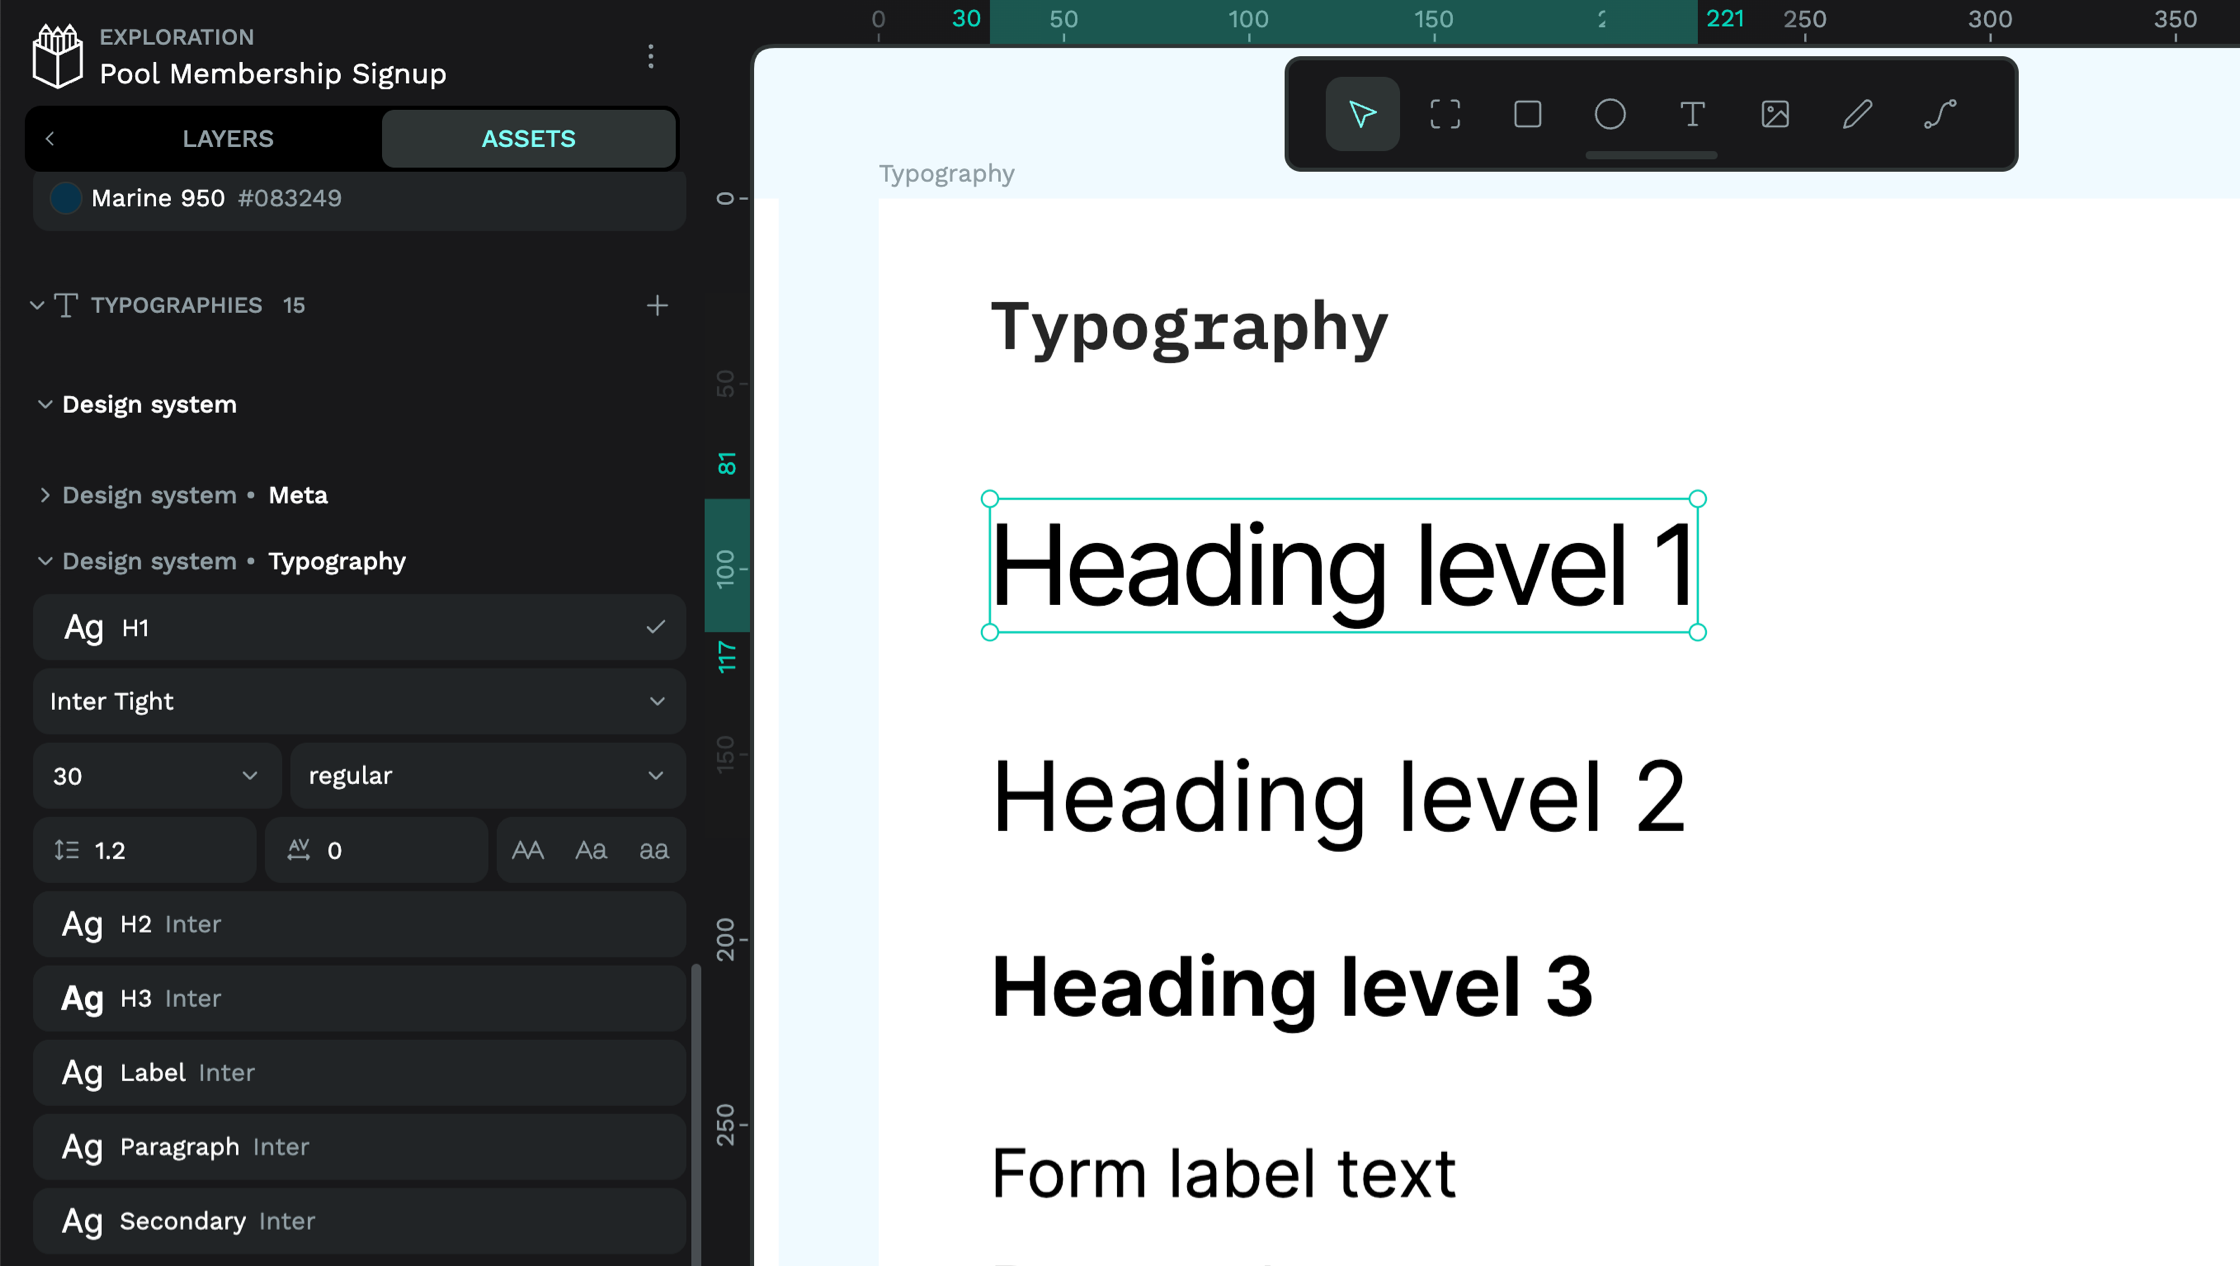2240x1266 pixels.
Task: Switch to the Assets tab
Action: (x=528, y=138)
